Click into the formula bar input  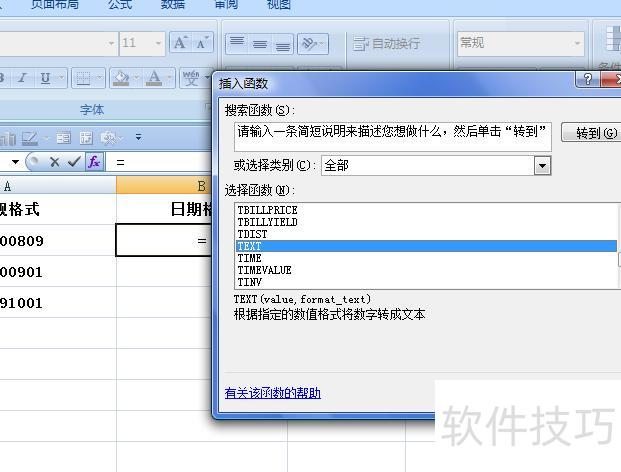coord(159,162)
